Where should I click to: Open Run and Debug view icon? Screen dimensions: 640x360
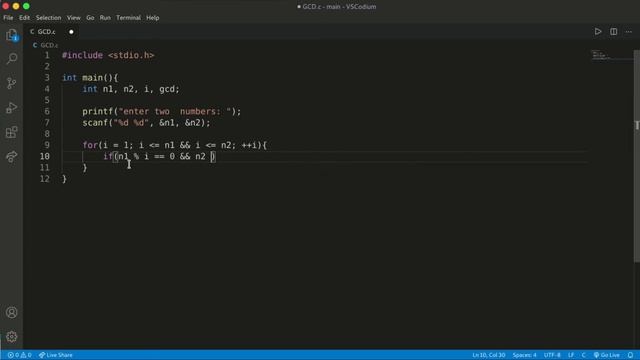pos(11,107)
